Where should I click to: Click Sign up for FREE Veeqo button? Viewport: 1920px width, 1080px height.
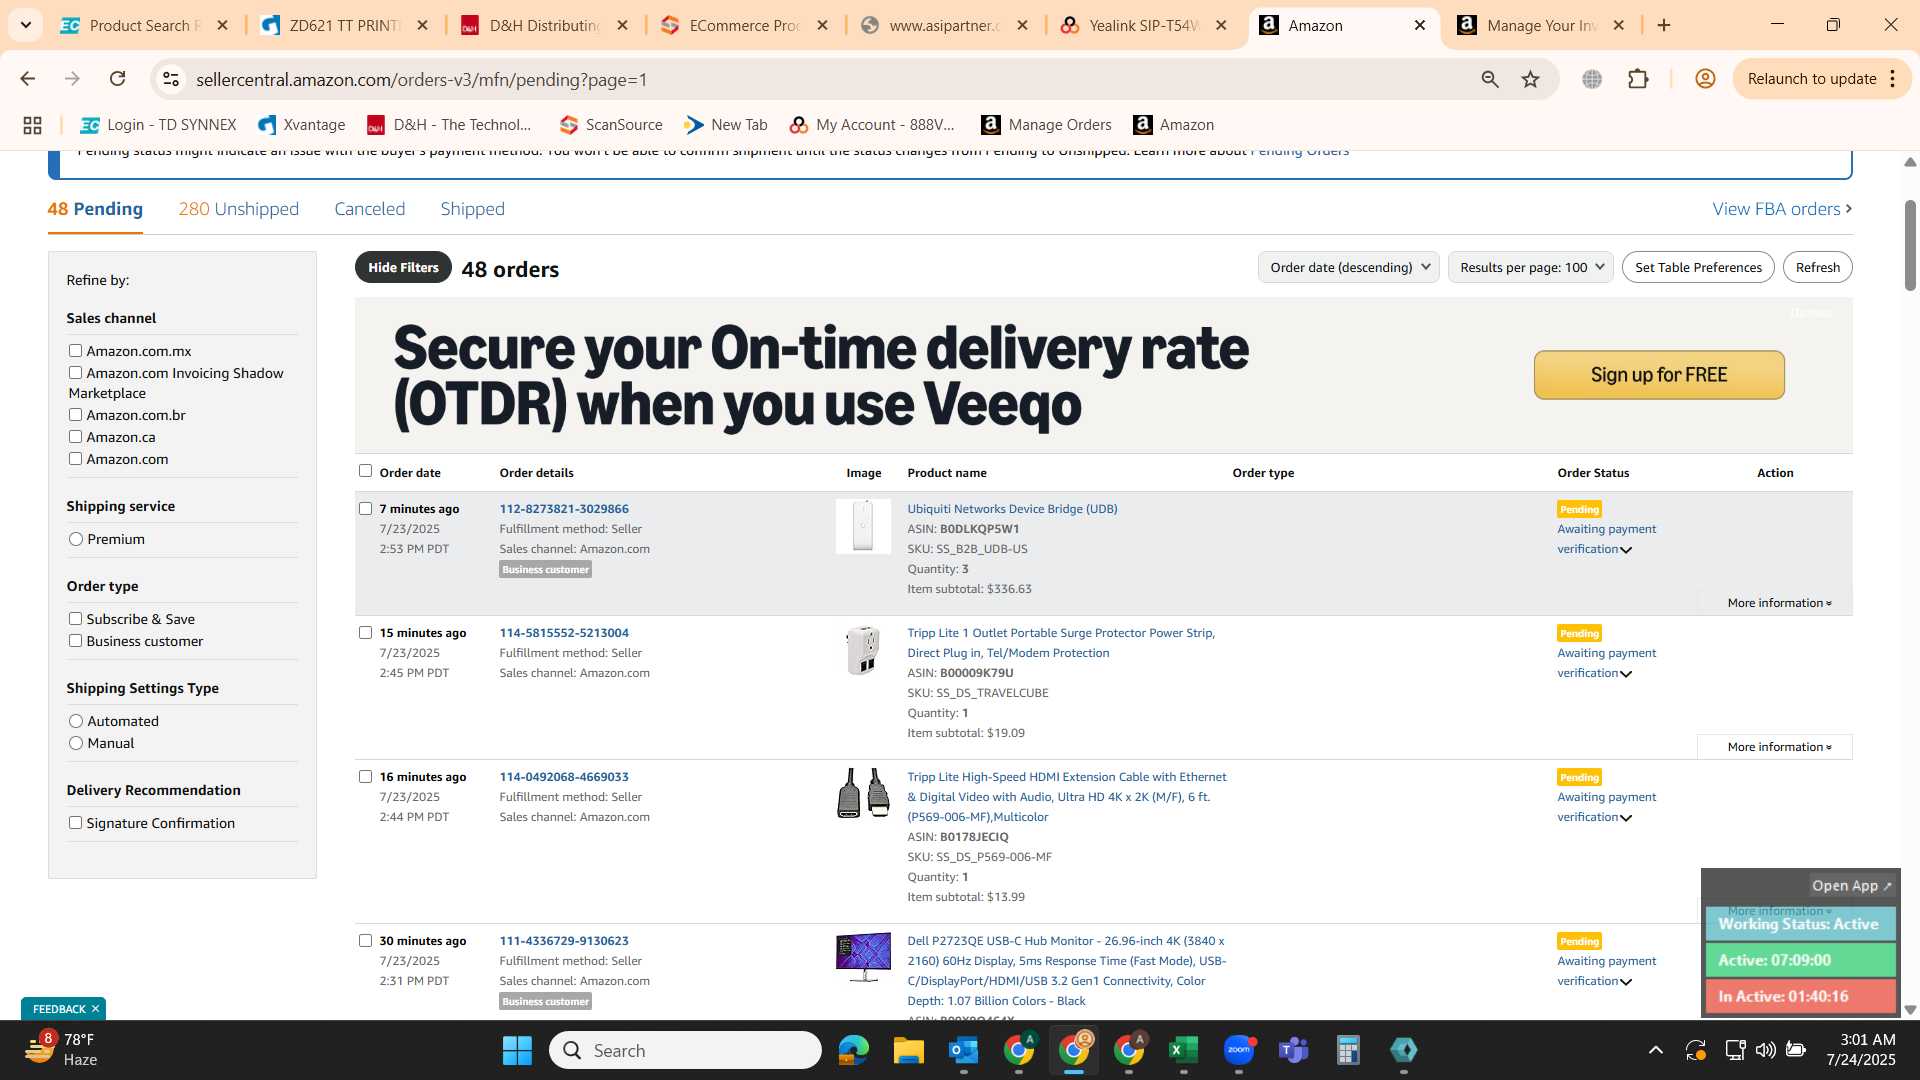coord(1659,375)
